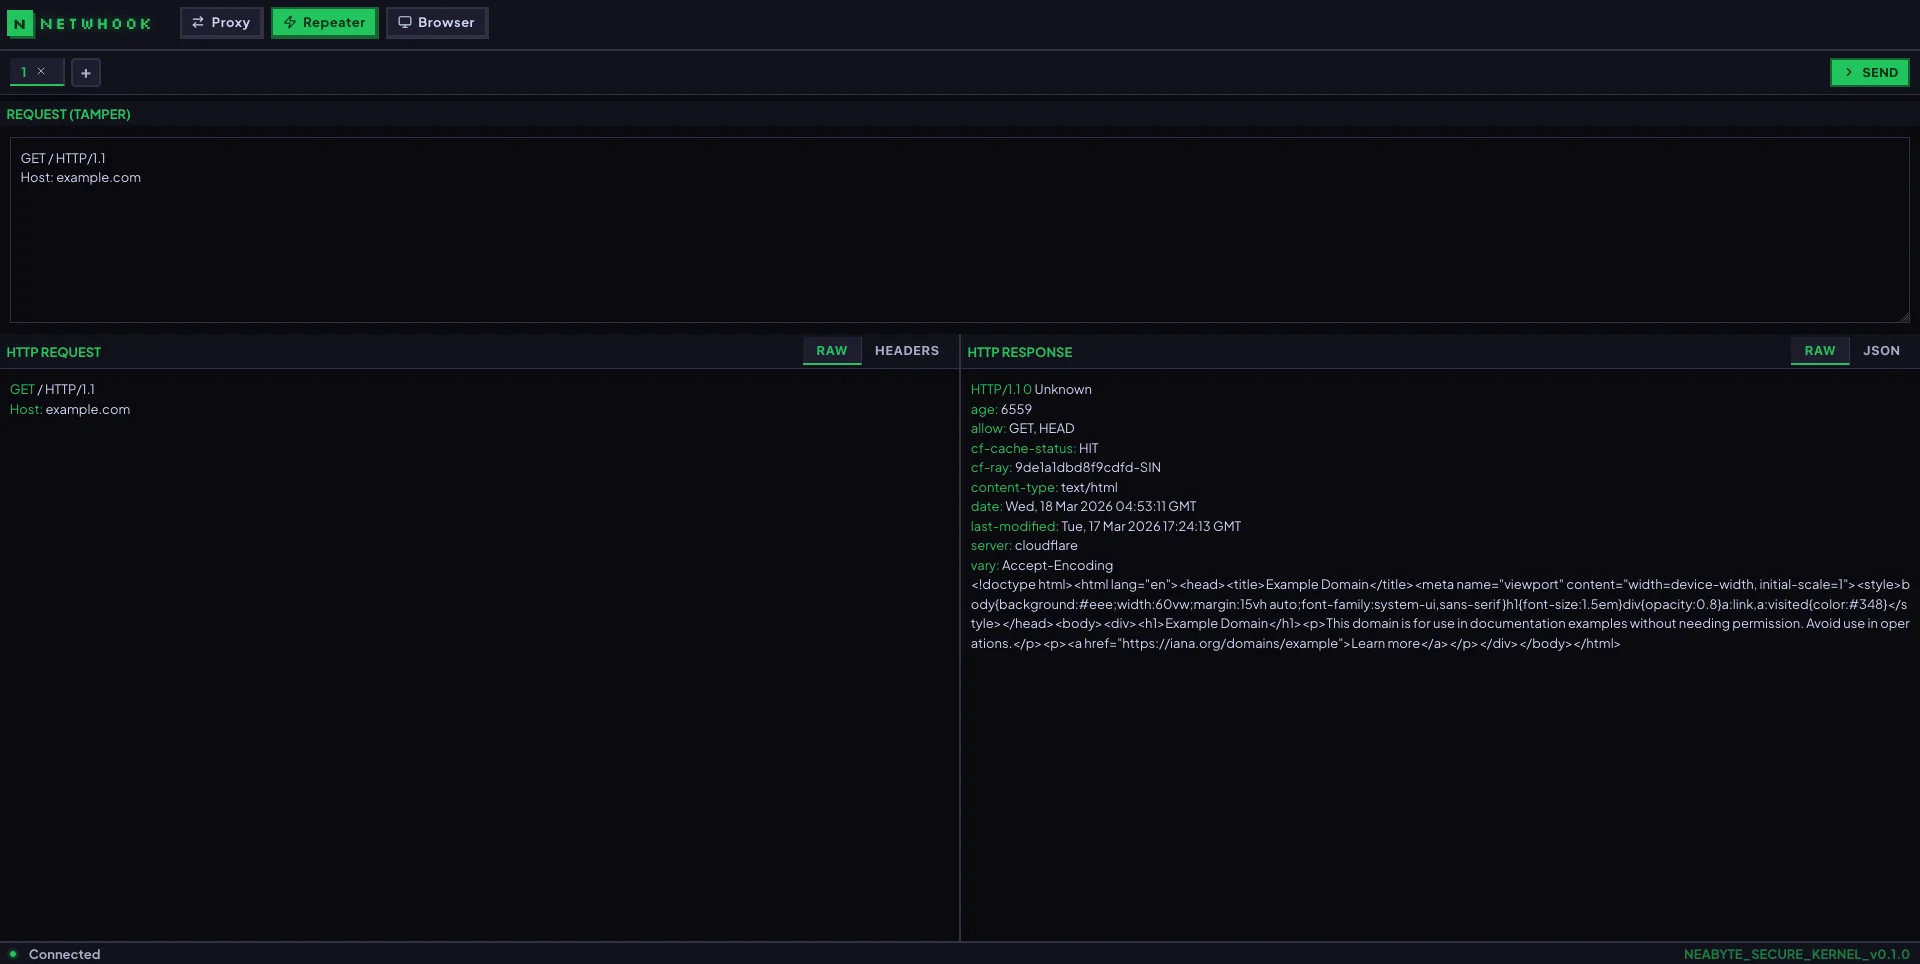Viewport: 1920px width, 964px height.
Task: Click the NETWHOOK brand name text
Action: click(96, 23)
